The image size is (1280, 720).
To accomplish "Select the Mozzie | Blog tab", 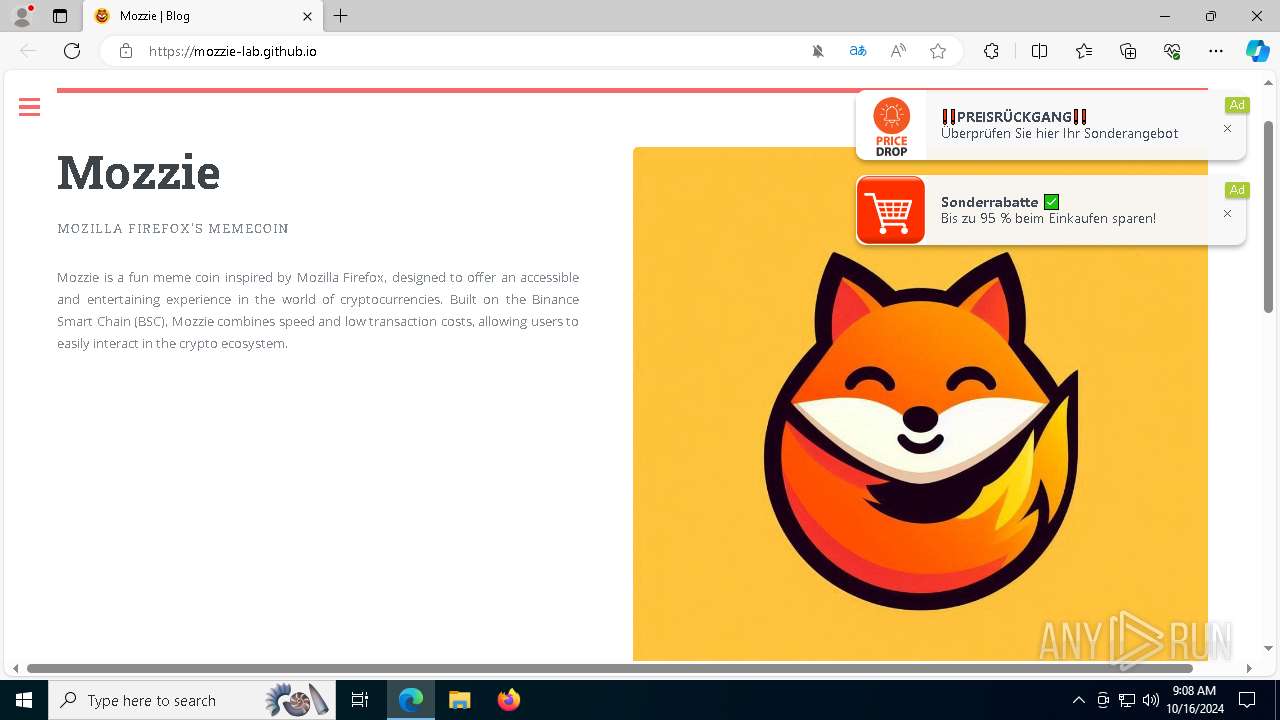I will coord(203,16).
